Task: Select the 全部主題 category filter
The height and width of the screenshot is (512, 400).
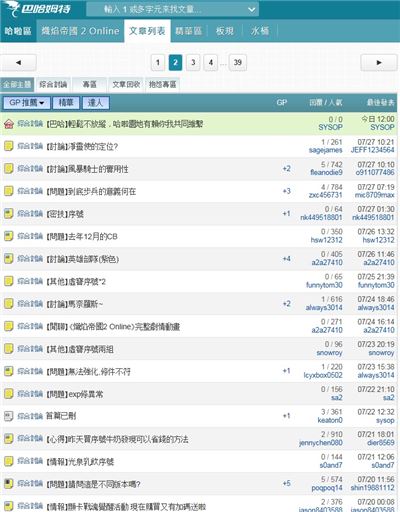Action: [x=17, y=84]
